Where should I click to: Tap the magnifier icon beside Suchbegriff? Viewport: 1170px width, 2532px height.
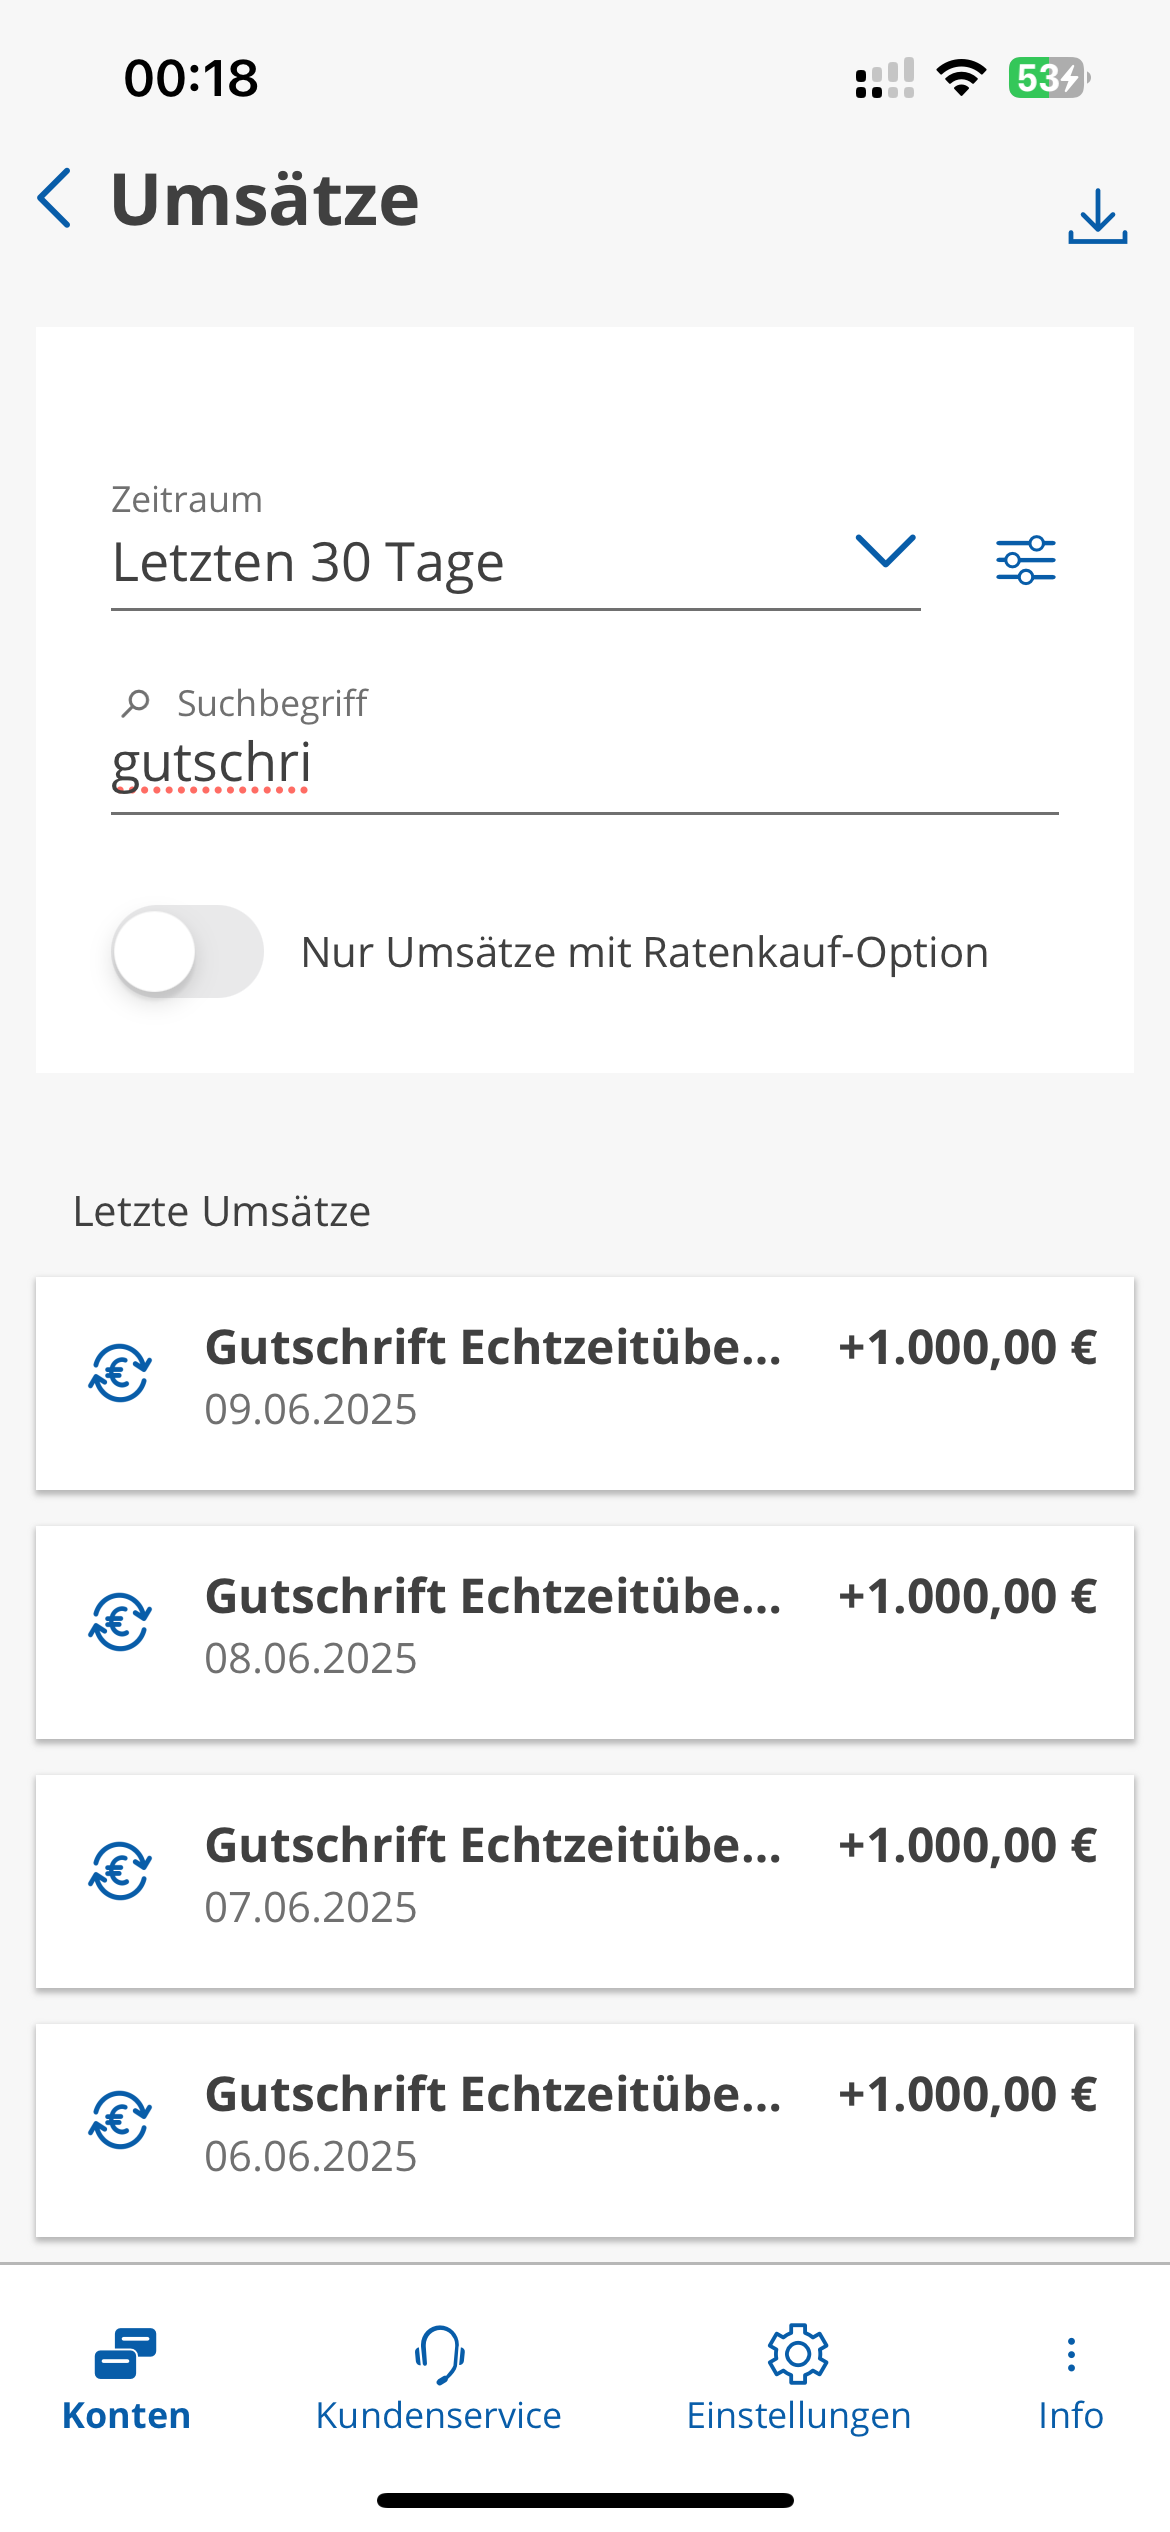tap(135, 704)
